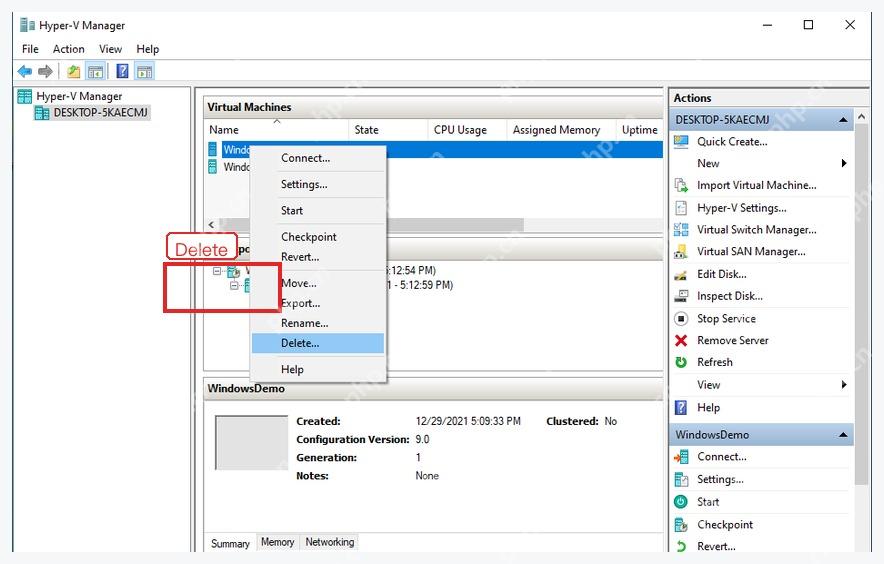
Task: Switch to the Summary tab
Action: pos(230,543)
